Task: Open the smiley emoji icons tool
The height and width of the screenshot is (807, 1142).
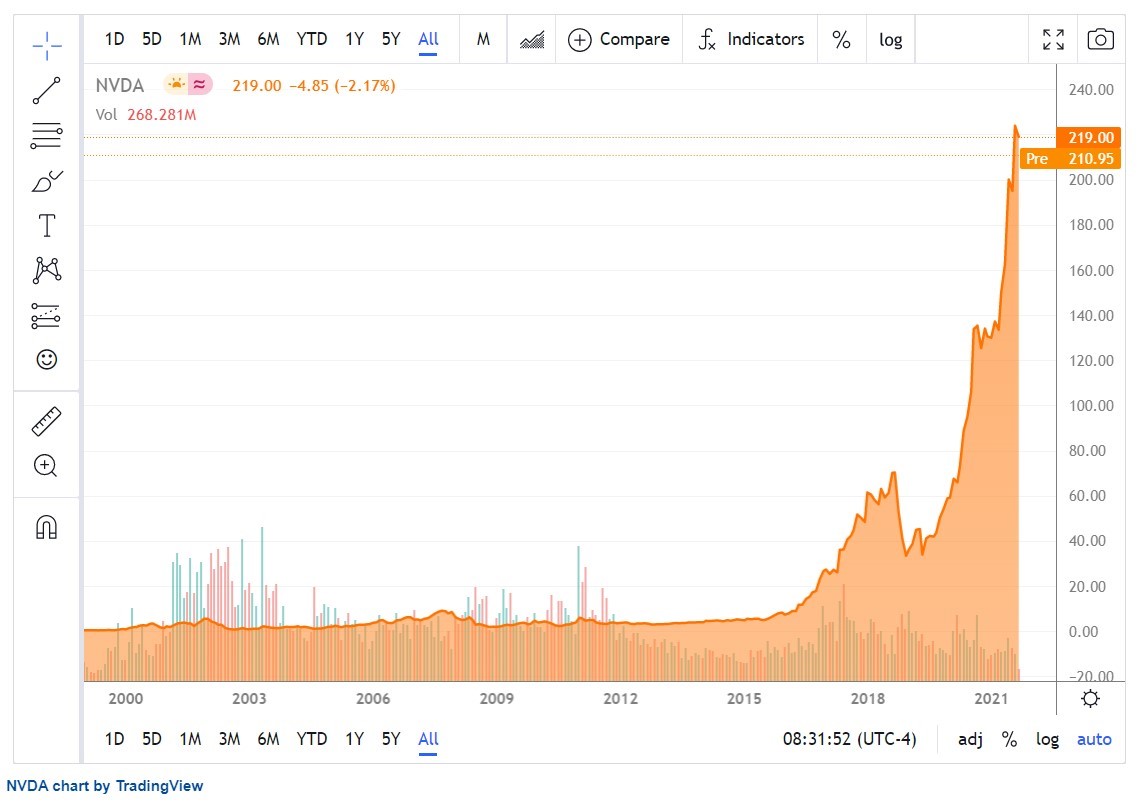Action: tap(47, 359)
